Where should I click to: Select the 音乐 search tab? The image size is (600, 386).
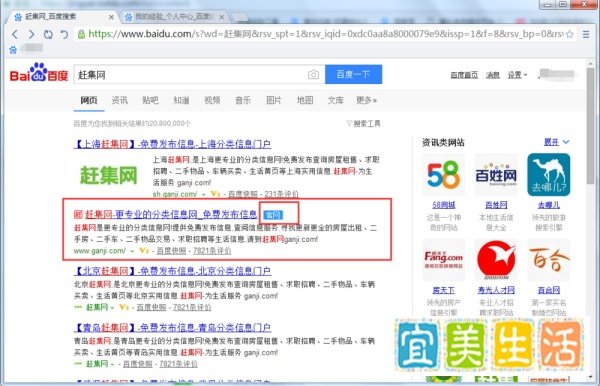(x=243, y=100)
